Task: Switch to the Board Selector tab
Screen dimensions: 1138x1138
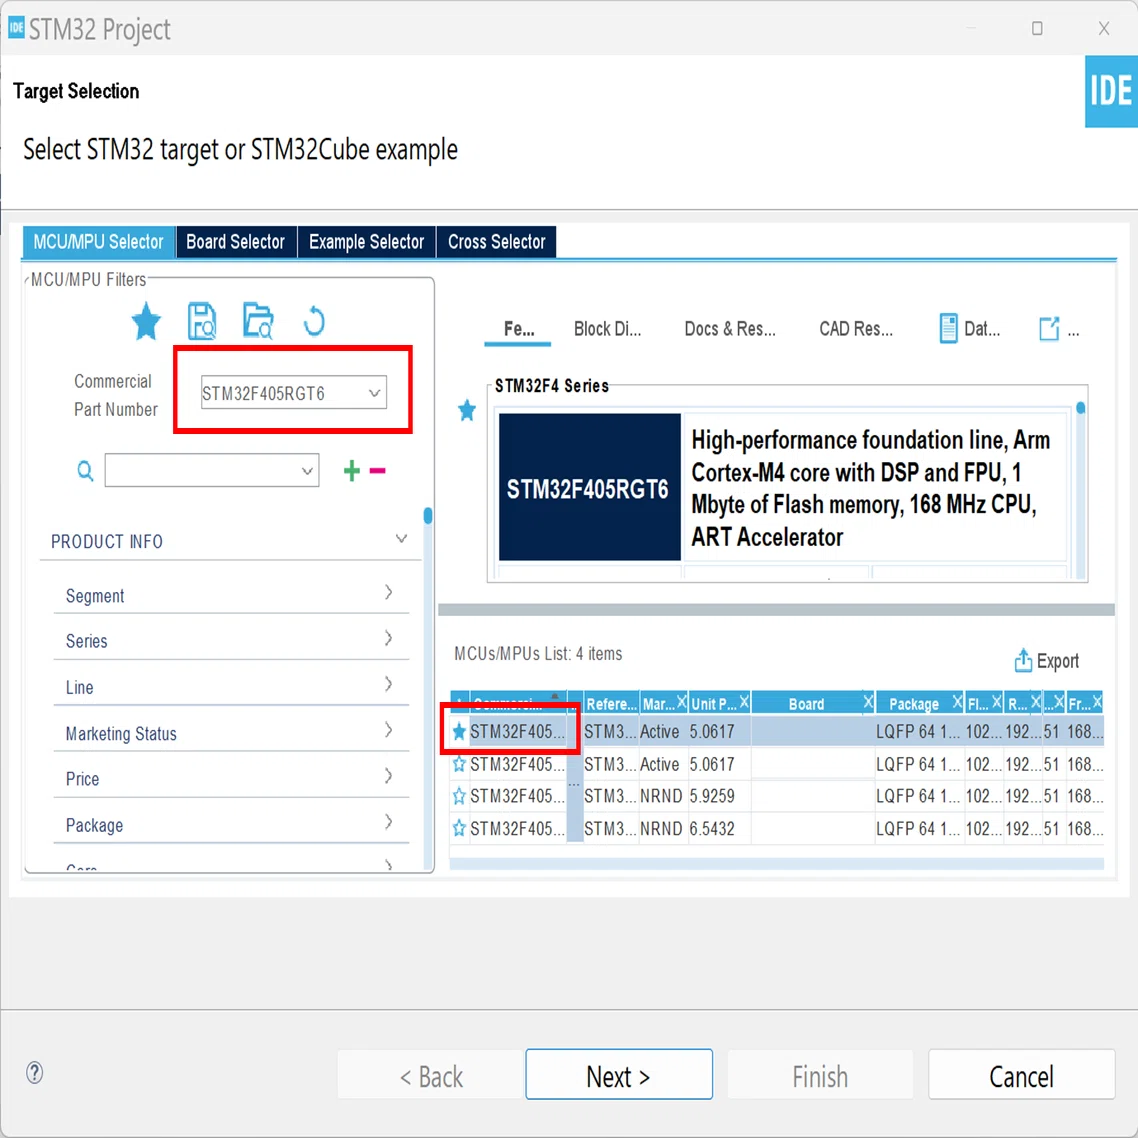Action: coord(236,242)
